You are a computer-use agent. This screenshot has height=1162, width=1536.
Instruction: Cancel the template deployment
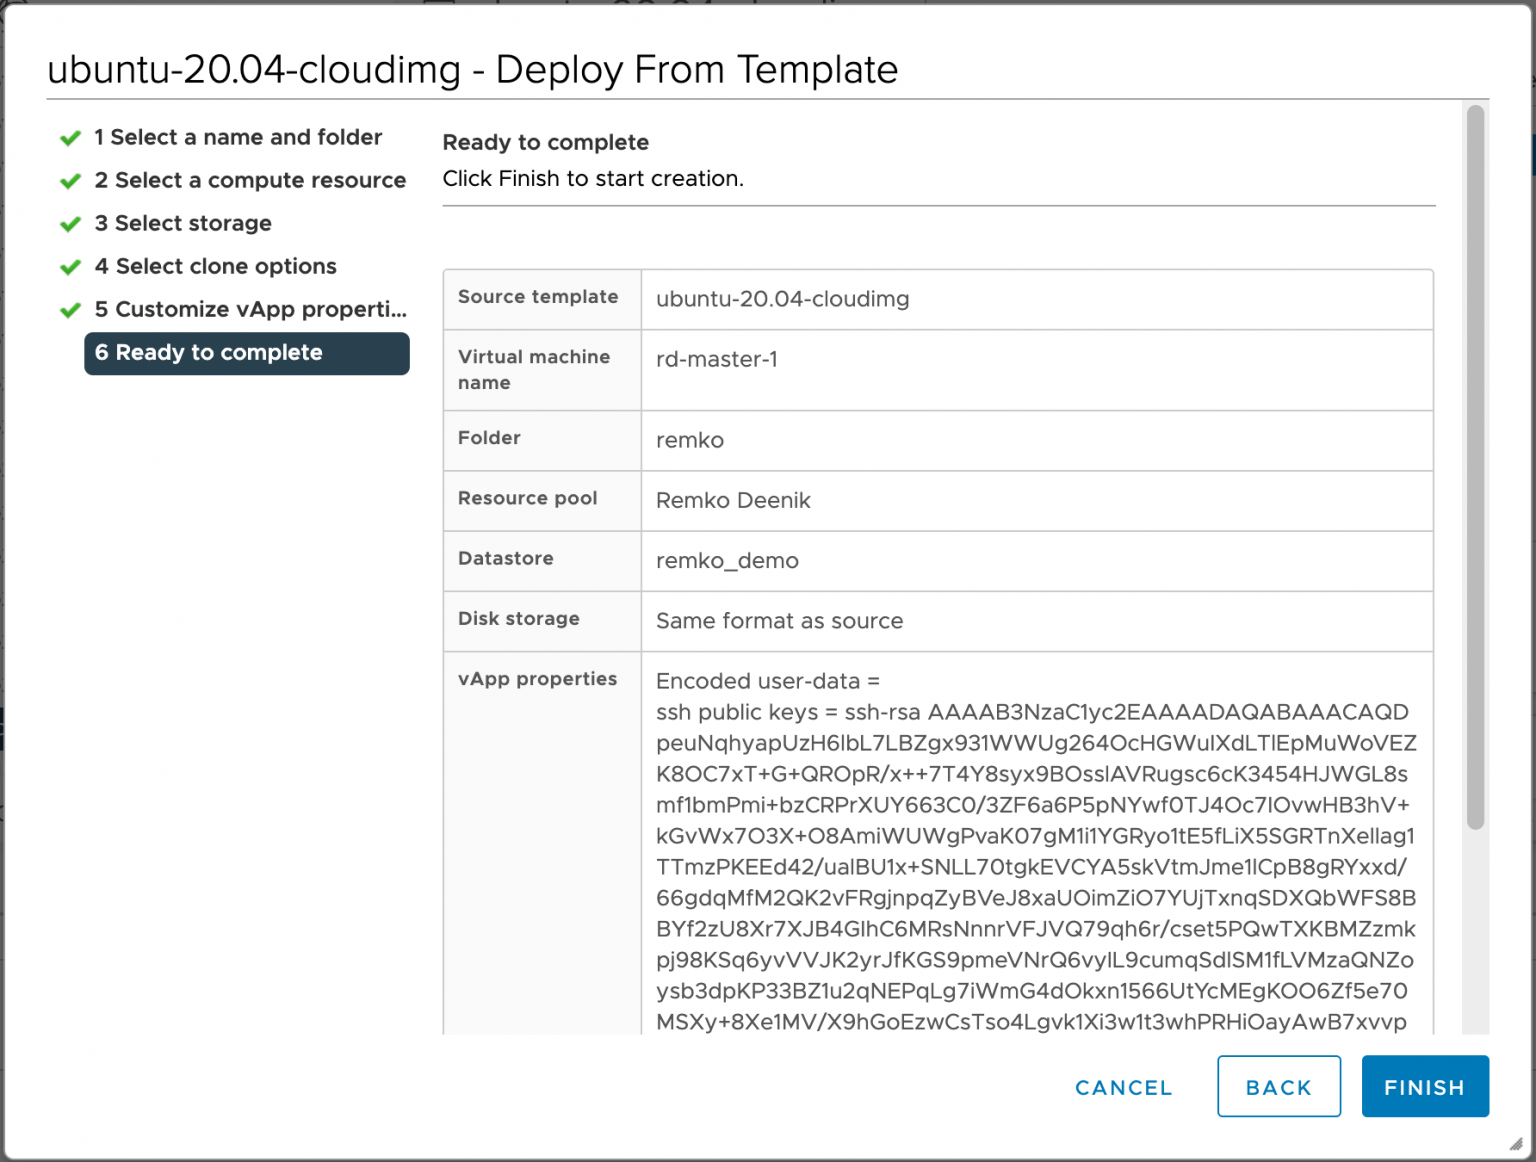(x=1123, y=1087)
